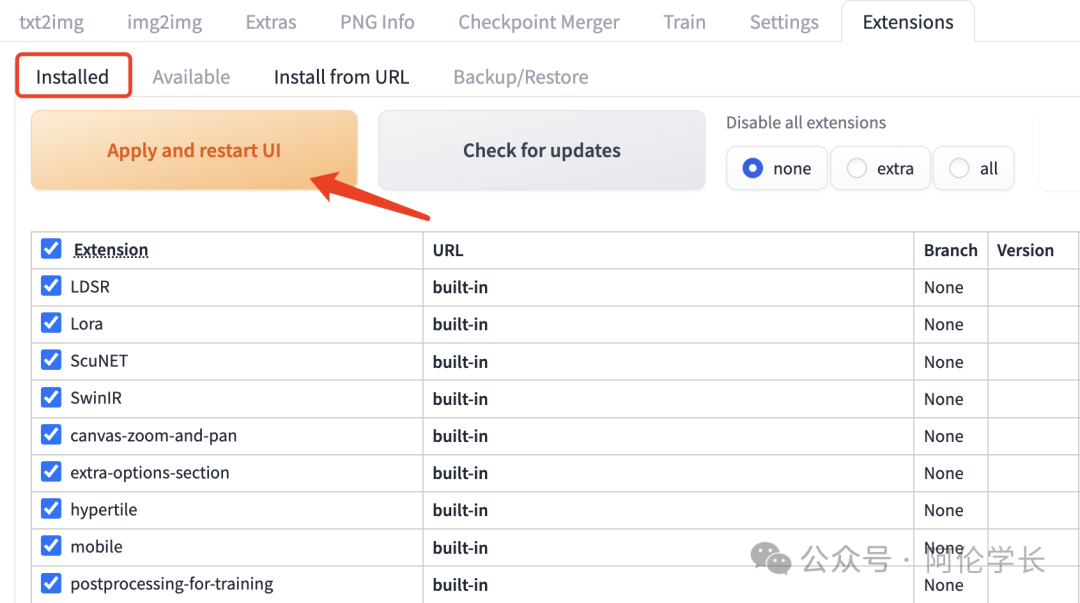Switch to the Available sub-tab
The width and height of the screenshot is (1080, 603).
(x=191, y=77)
